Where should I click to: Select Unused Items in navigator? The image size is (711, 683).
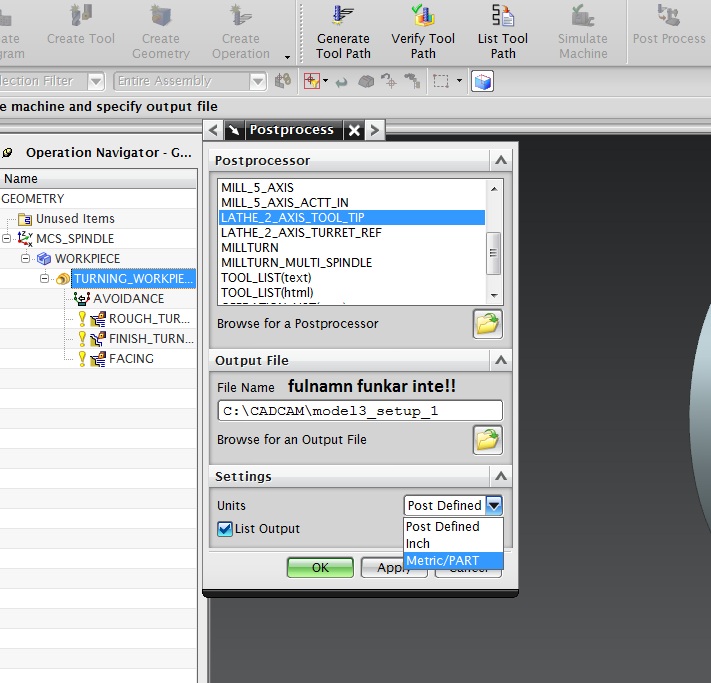(75, 219)
